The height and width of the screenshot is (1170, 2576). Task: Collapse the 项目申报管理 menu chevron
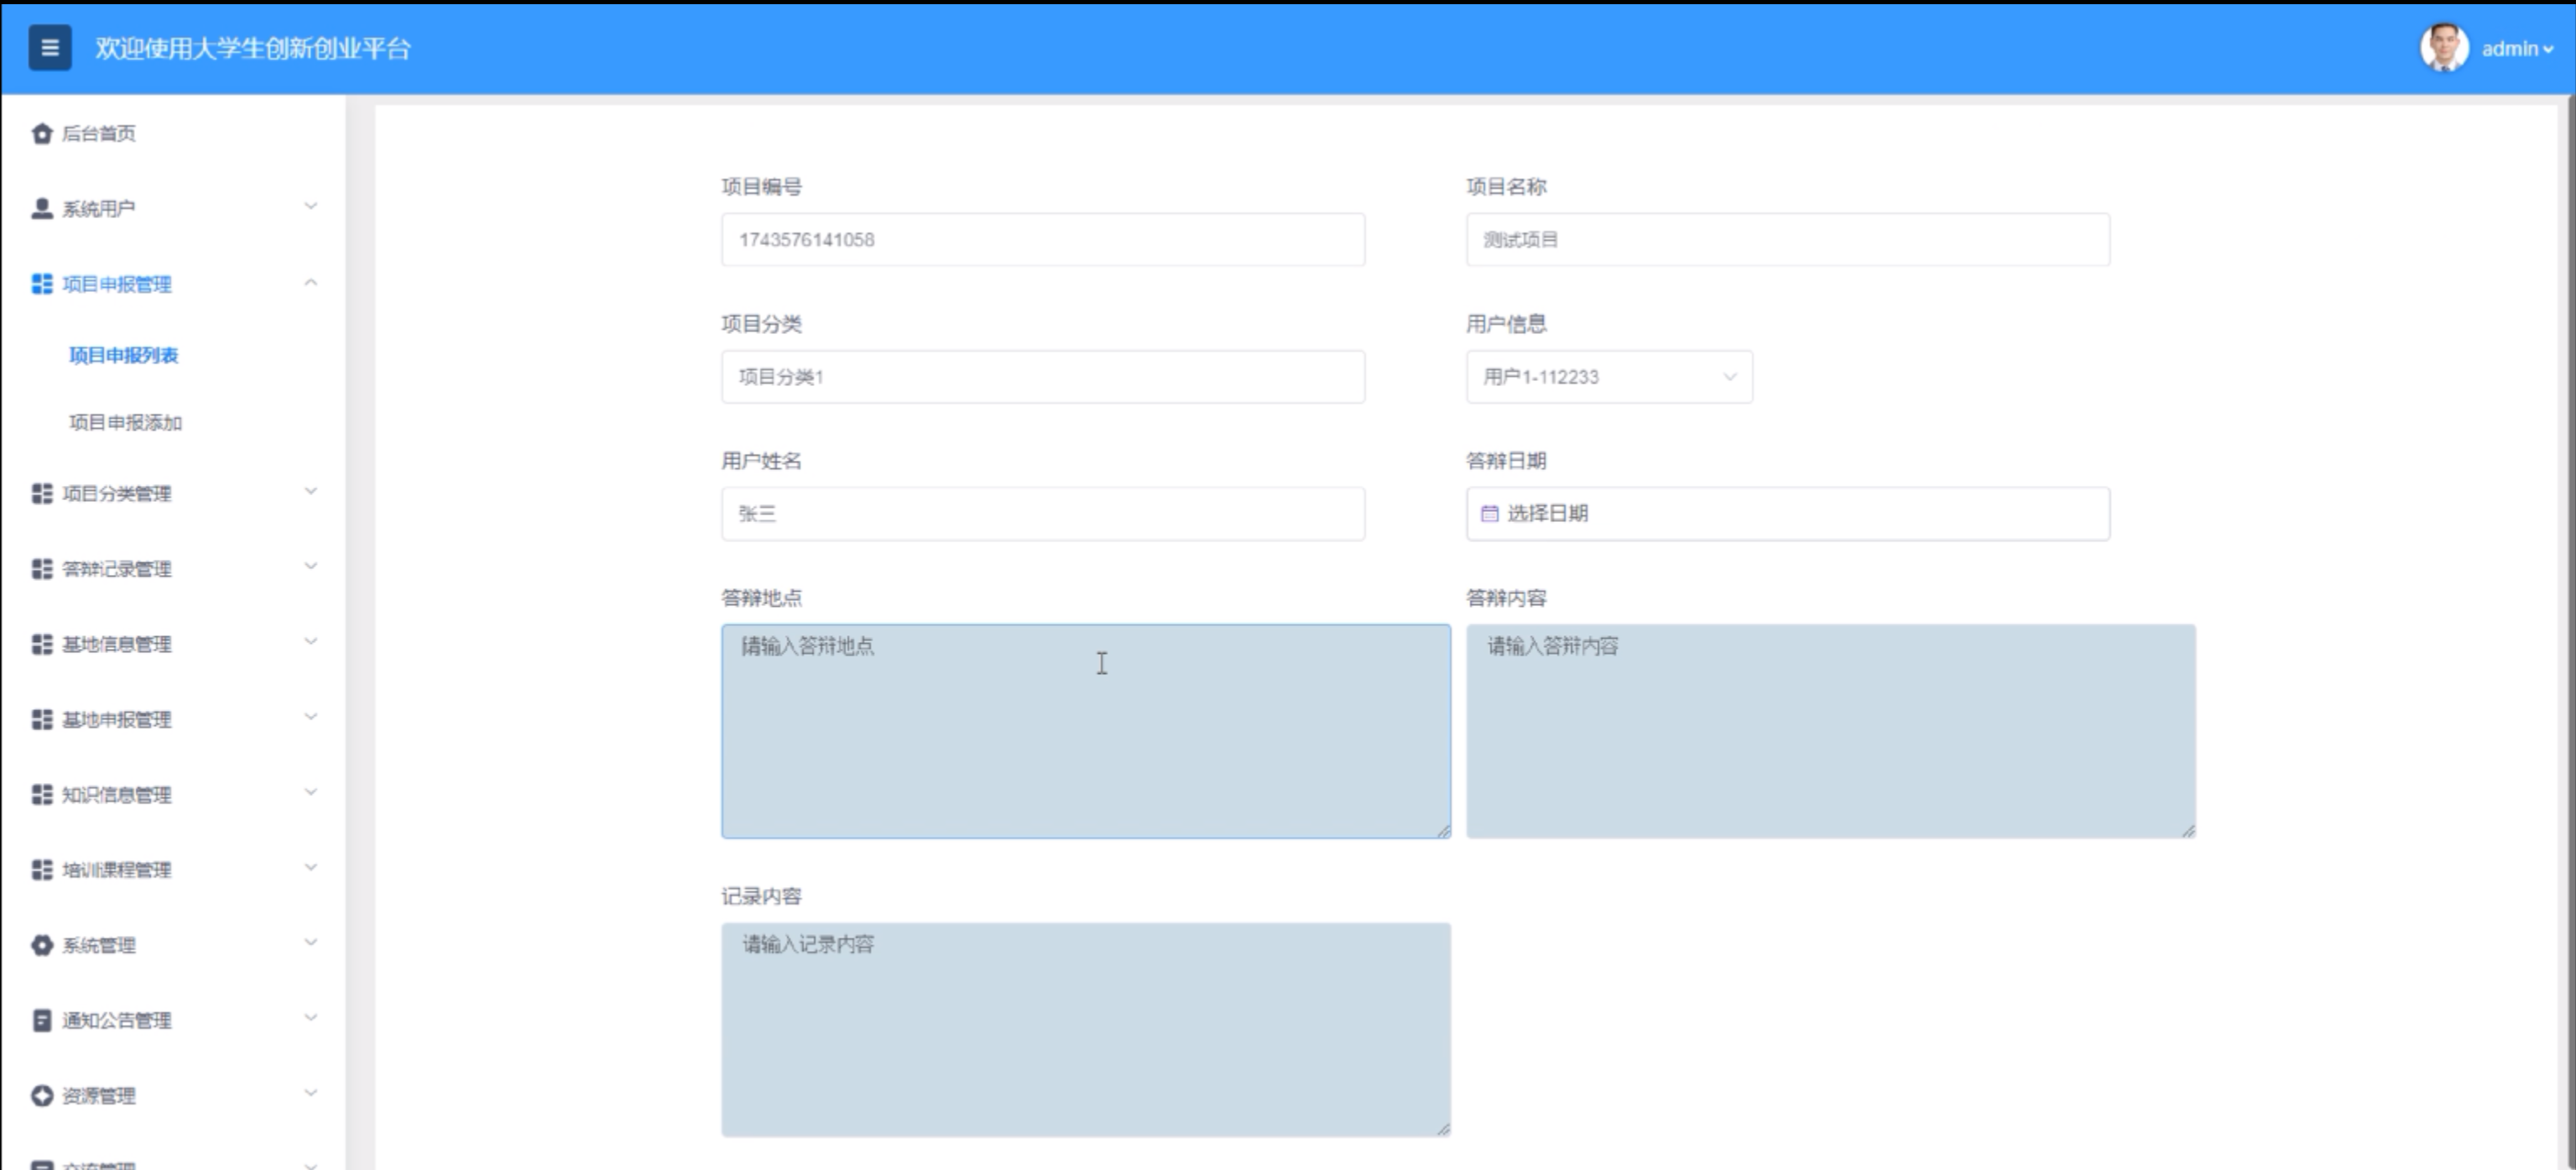pos(311,283)
